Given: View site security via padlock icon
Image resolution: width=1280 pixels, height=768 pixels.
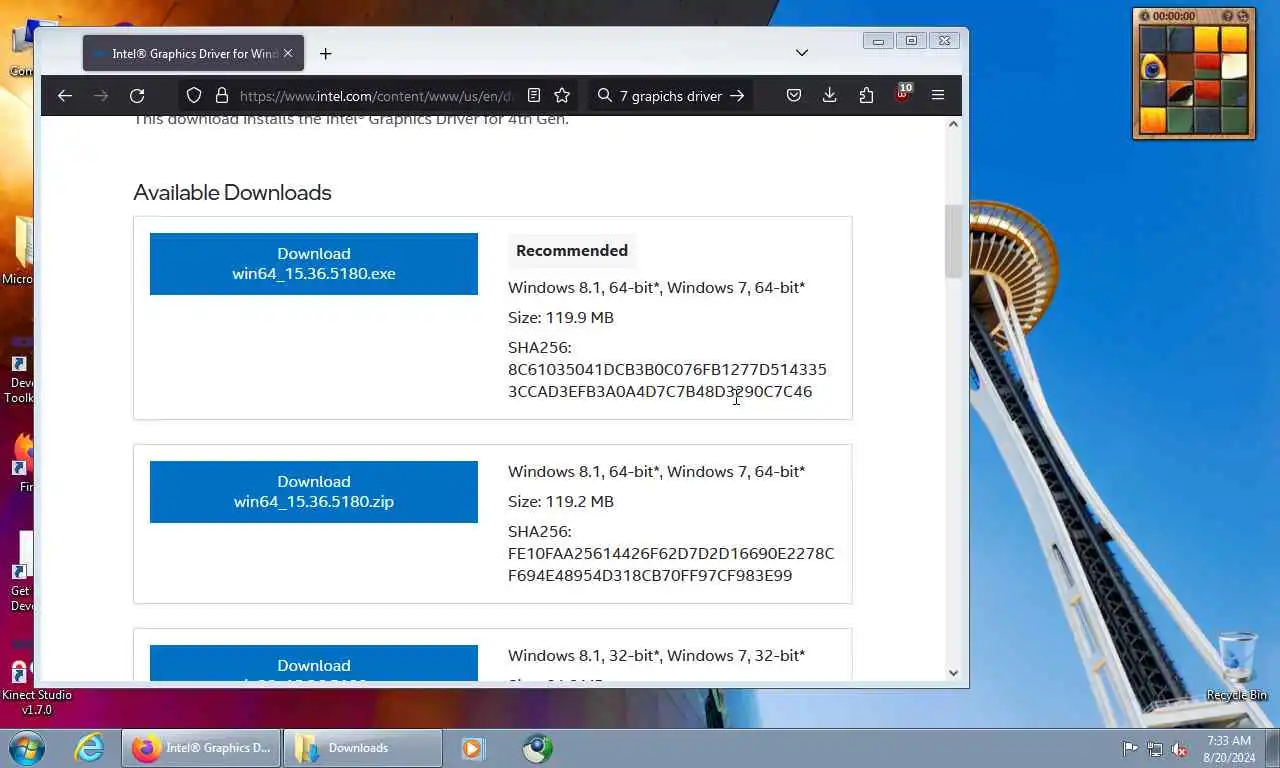Looking at the screenshot, I should (221, 96).
